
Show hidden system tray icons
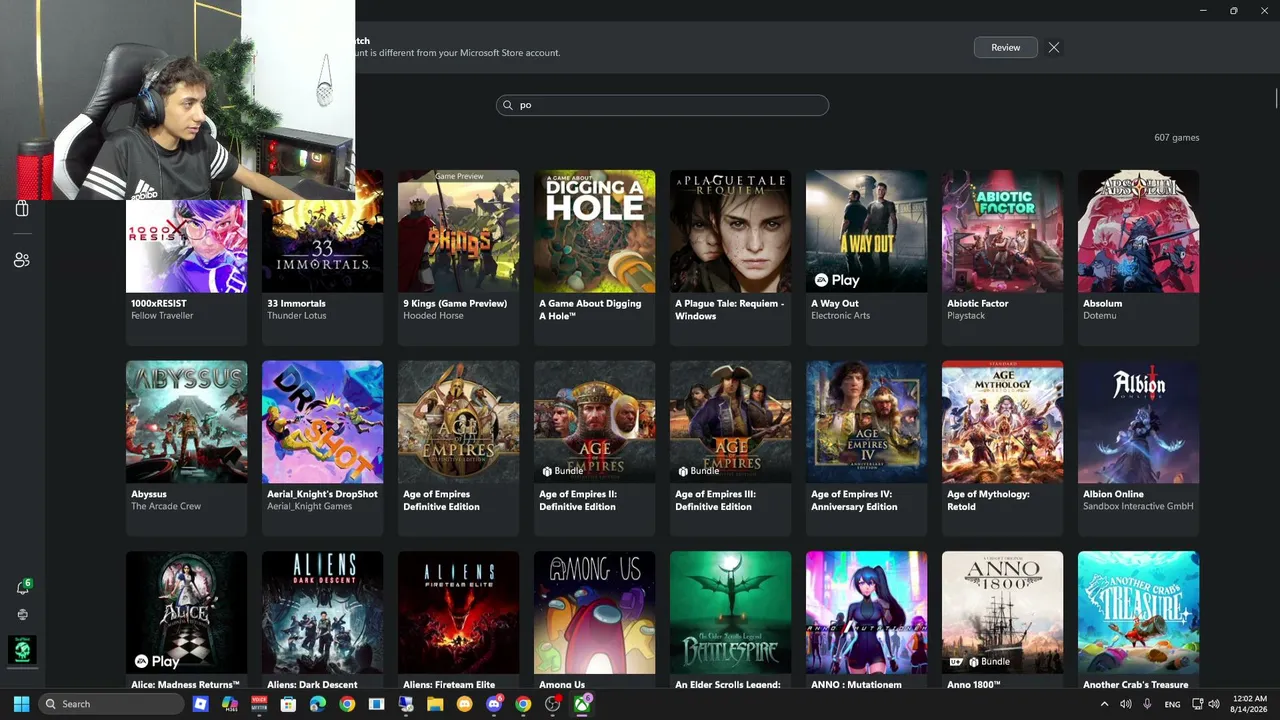pos(1104,704)
